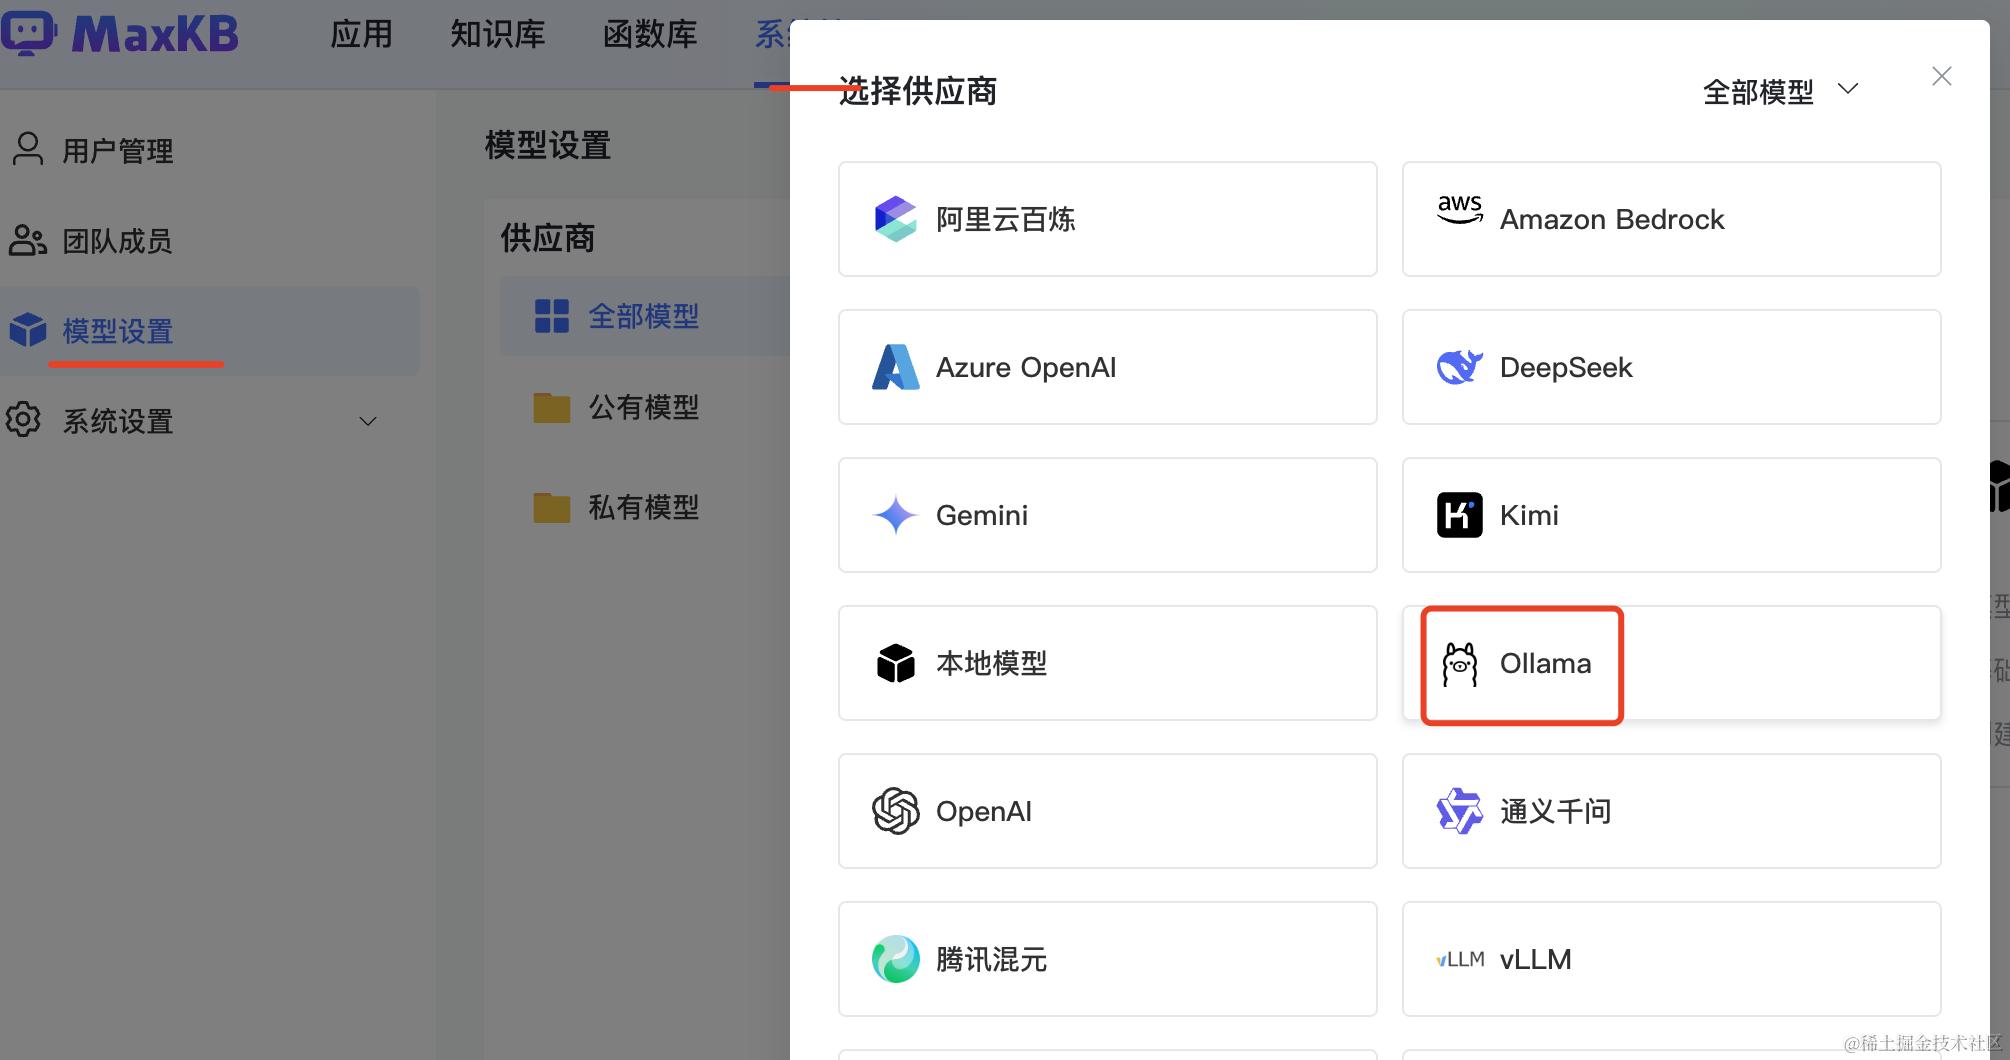Click the Gemini sparkle icon
The image size is (2010, 1060).
[895, 515]
